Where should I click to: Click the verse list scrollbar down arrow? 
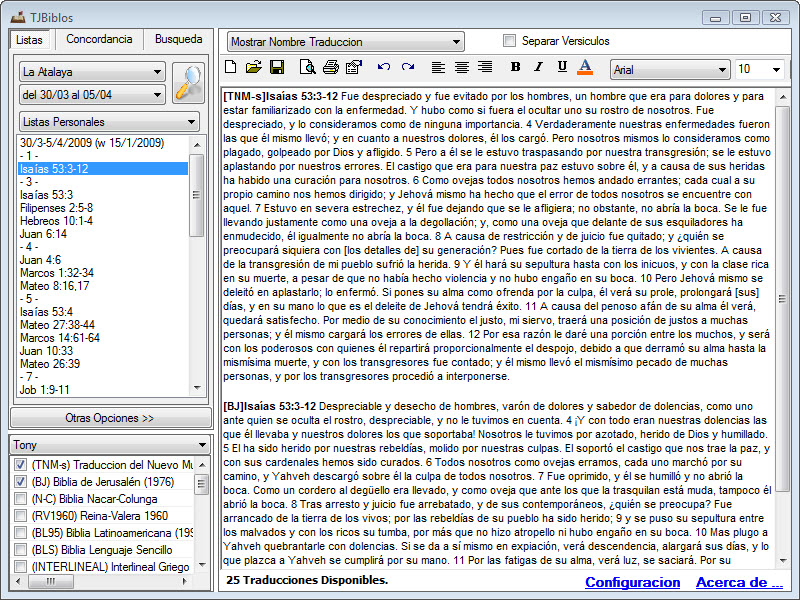[x=197, y=388]
